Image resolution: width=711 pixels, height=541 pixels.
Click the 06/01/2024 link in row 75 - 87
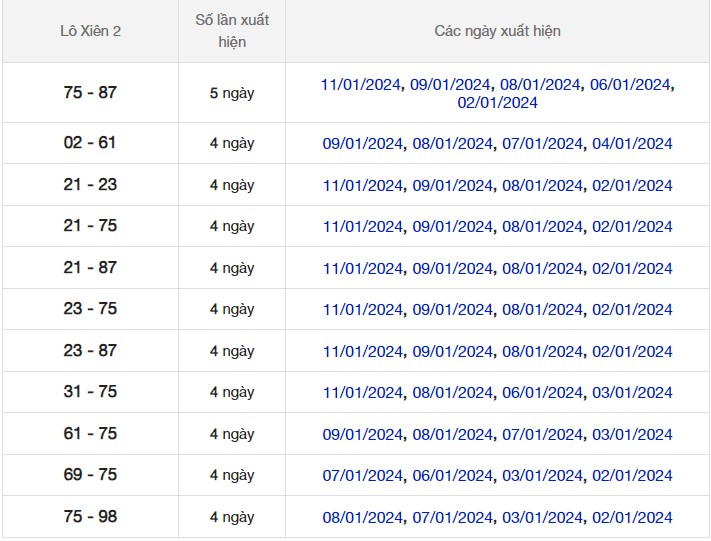click(x=630, y=84)
